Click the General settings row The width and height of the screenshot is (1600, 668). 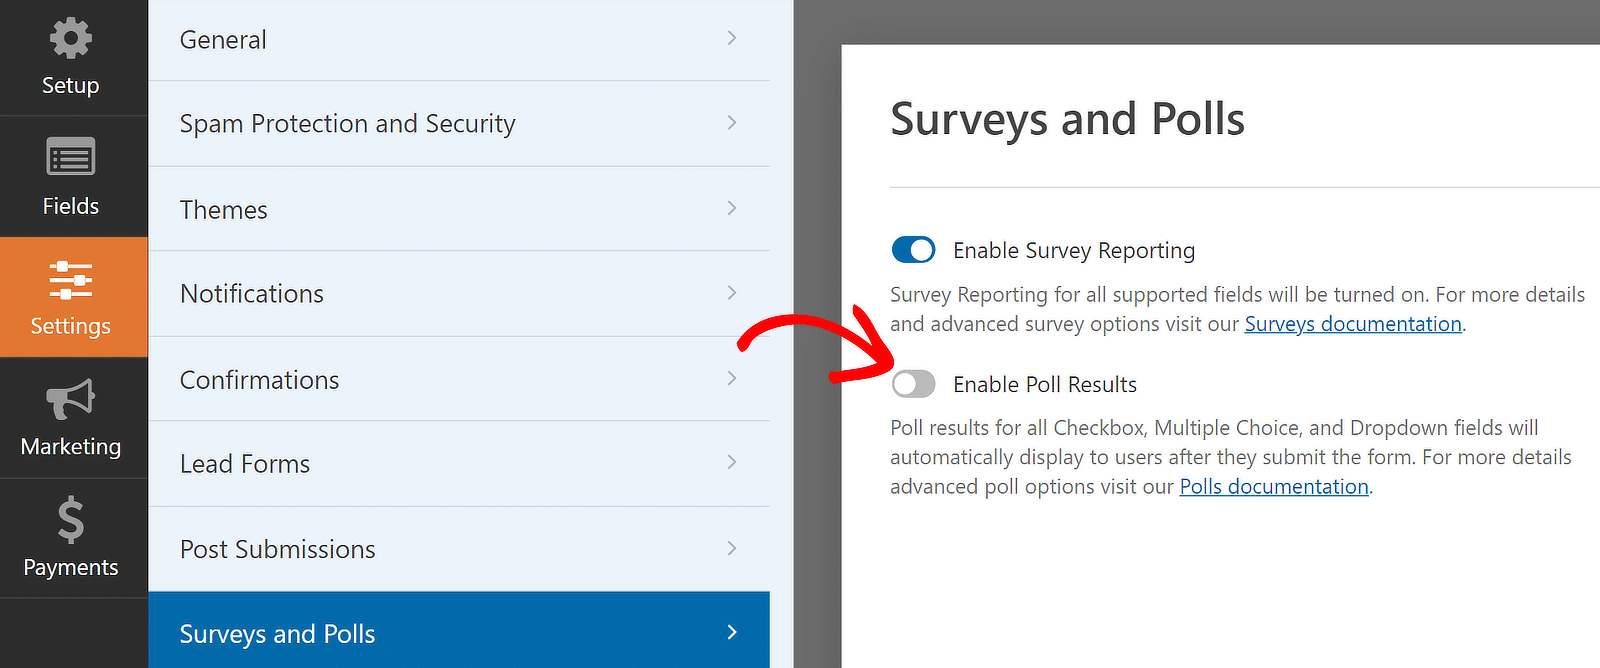click(223, 39)
